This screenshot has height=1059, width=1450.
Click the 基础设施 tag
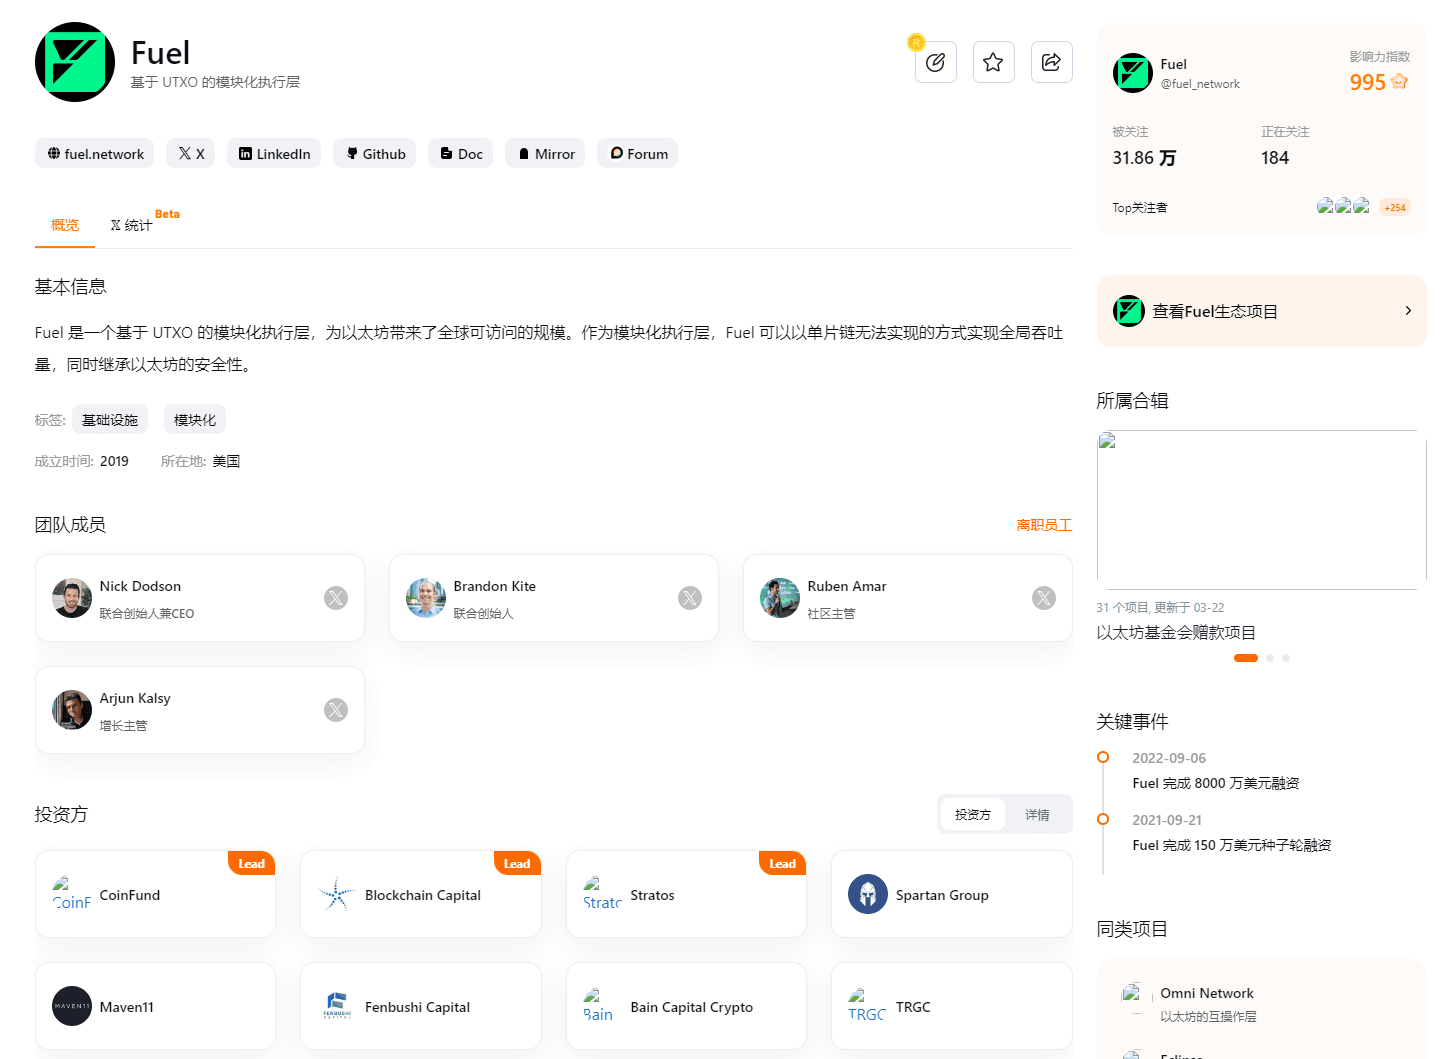click(x=110, y=420)
